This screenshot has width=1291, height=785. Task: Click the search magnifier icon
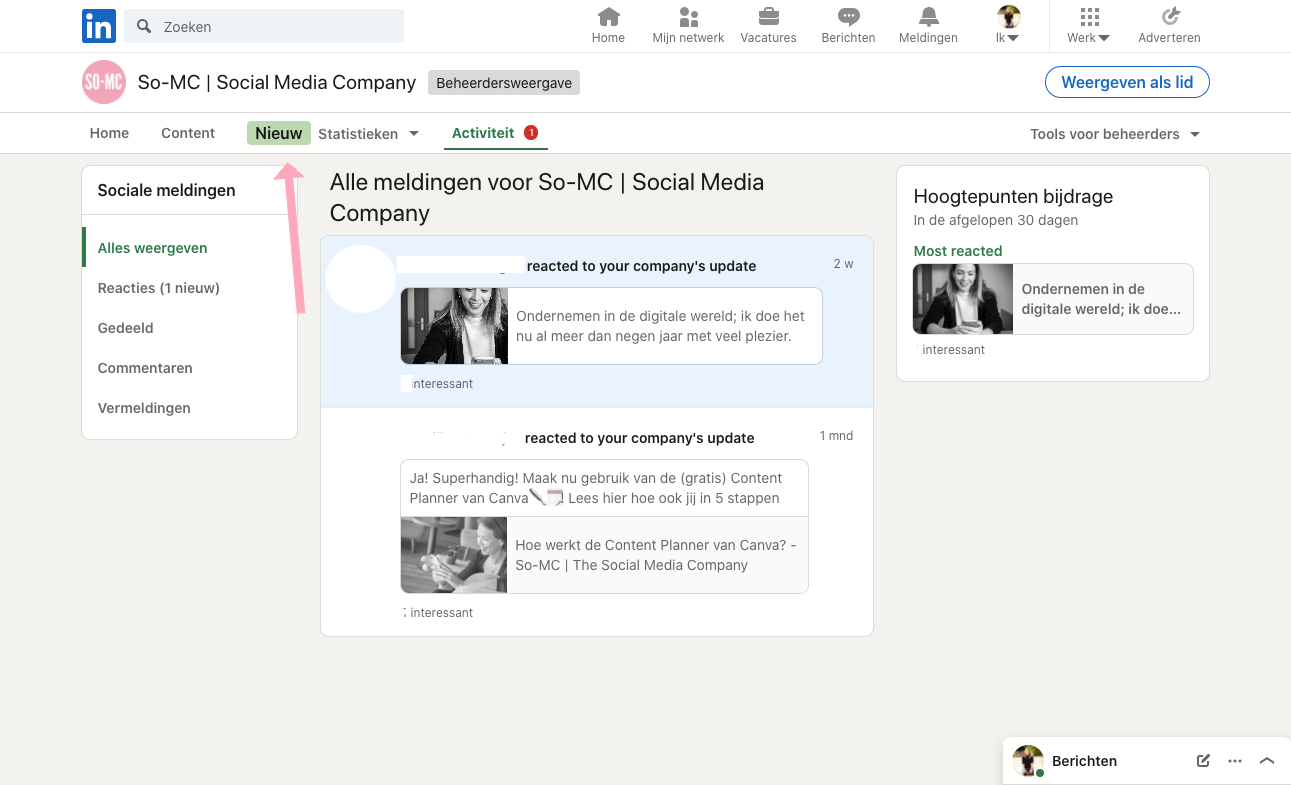144,26
